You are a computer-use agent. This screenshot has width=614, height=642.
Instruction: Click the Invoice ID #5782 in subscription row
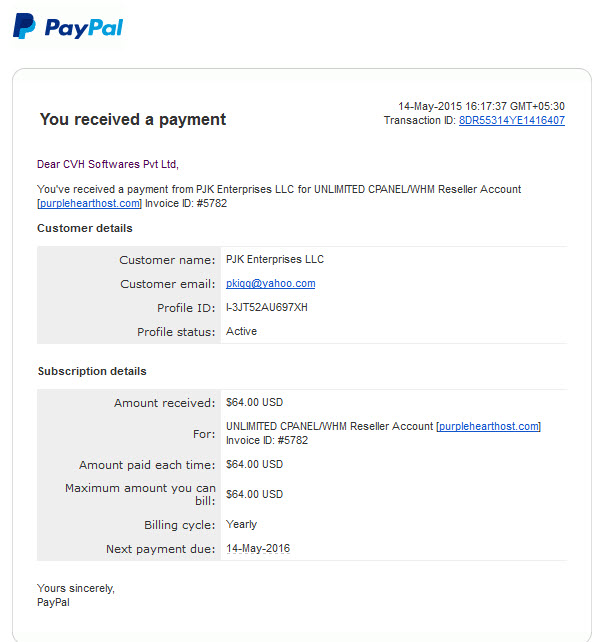click(267, 441)
